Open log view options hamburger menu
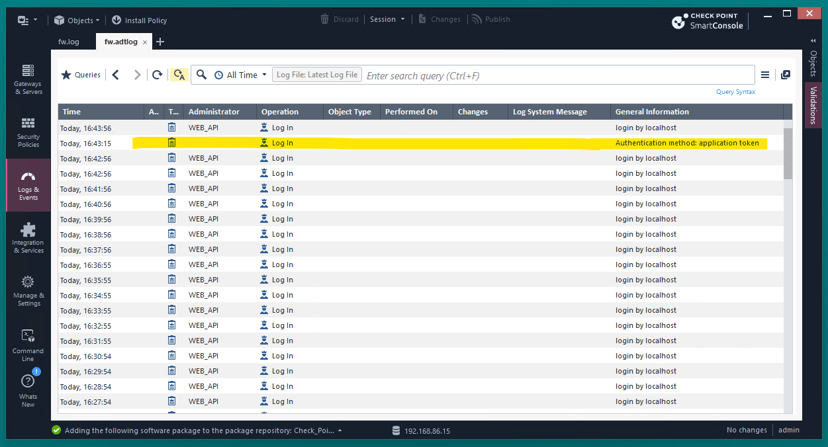 coord(765,75)
